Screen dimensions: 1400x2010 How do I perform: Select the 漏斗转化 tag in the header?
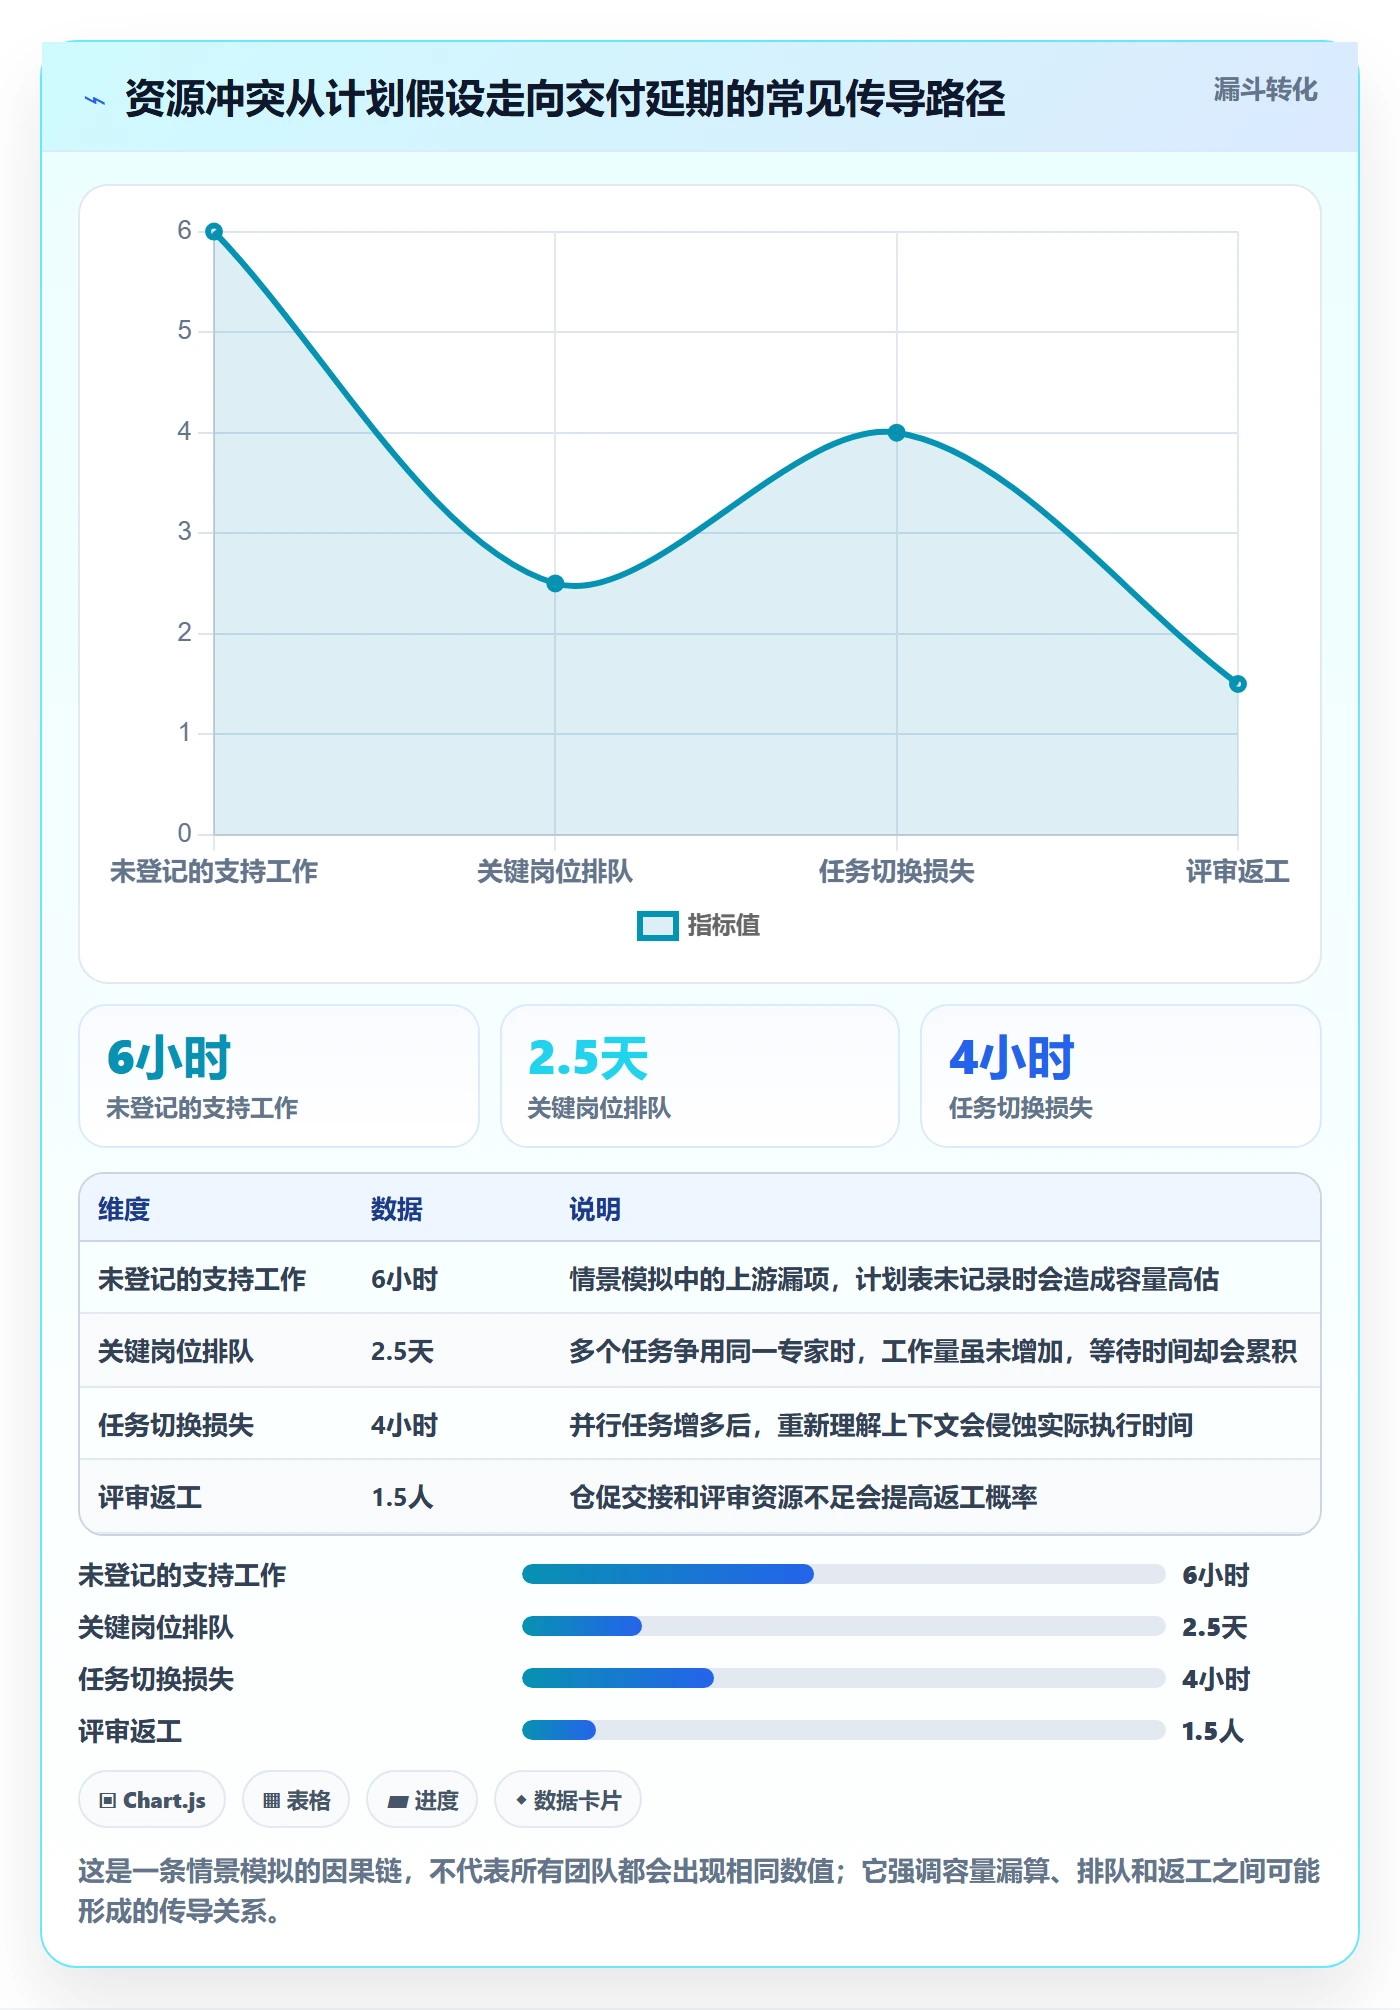point(1265,90)
